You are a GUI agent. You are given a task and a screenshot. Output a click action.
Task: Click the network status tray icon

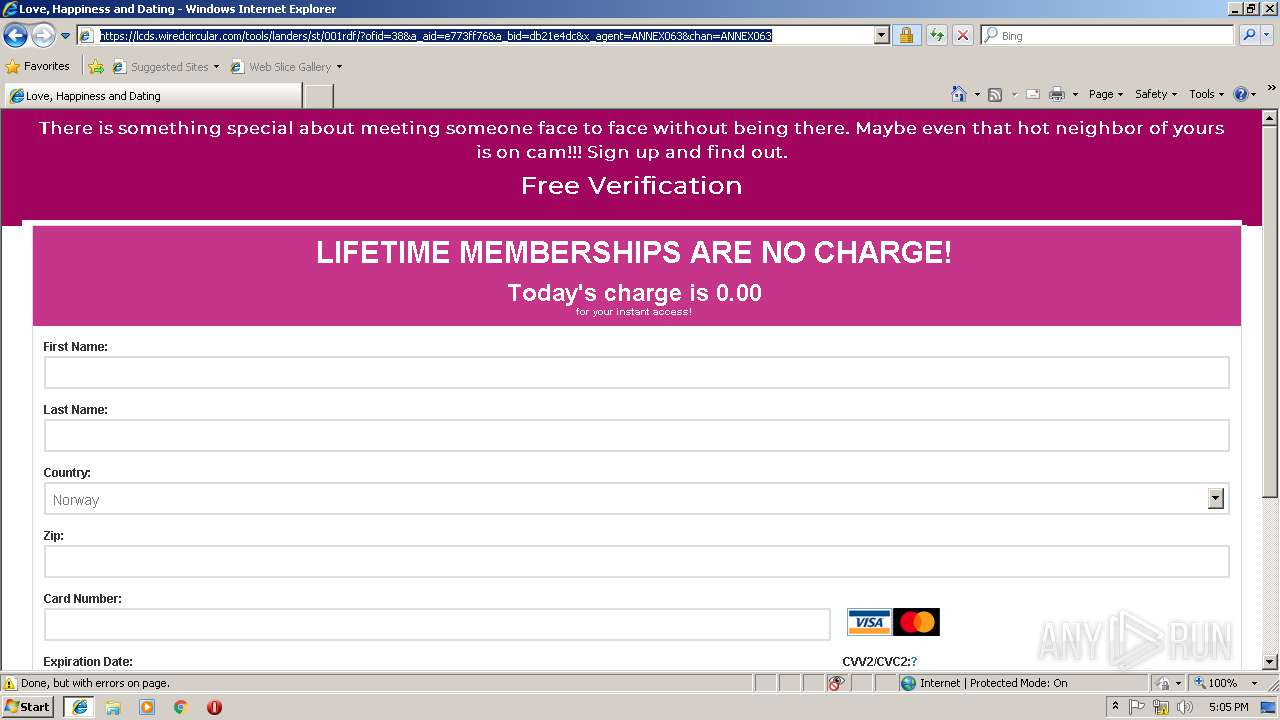pyautogui.click(x=1161, y=707)
